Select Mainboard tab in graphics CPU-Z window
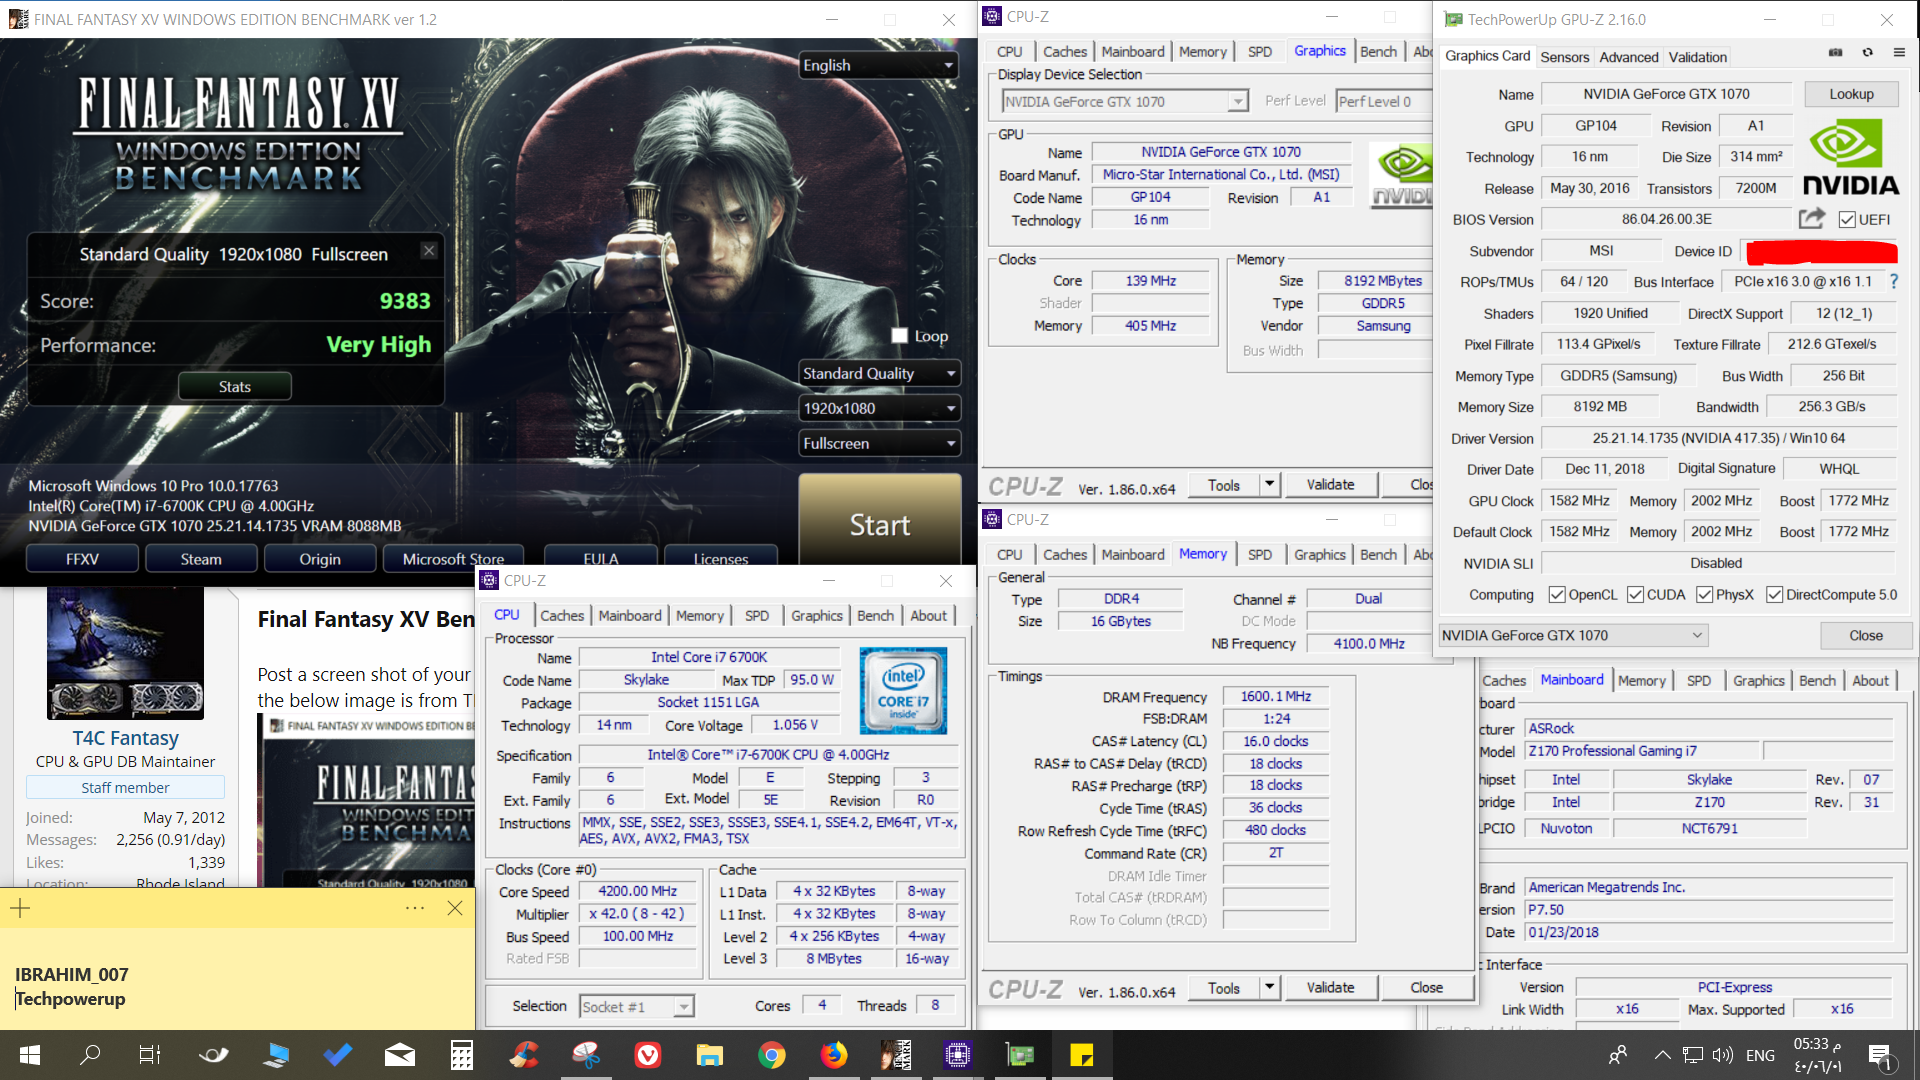Screen dimensions: 1920x1080 (x=1133, y=52)
